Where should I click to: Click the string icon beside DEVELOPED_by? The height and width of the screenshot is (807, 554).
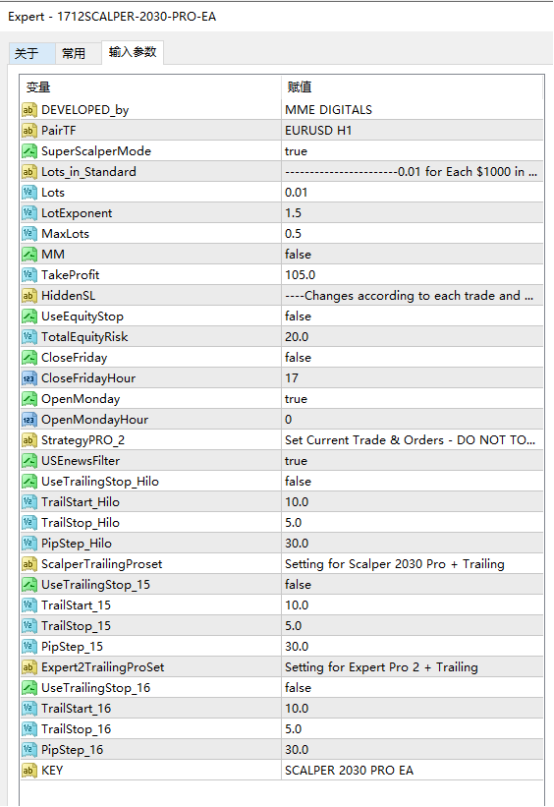coord(29,110)
